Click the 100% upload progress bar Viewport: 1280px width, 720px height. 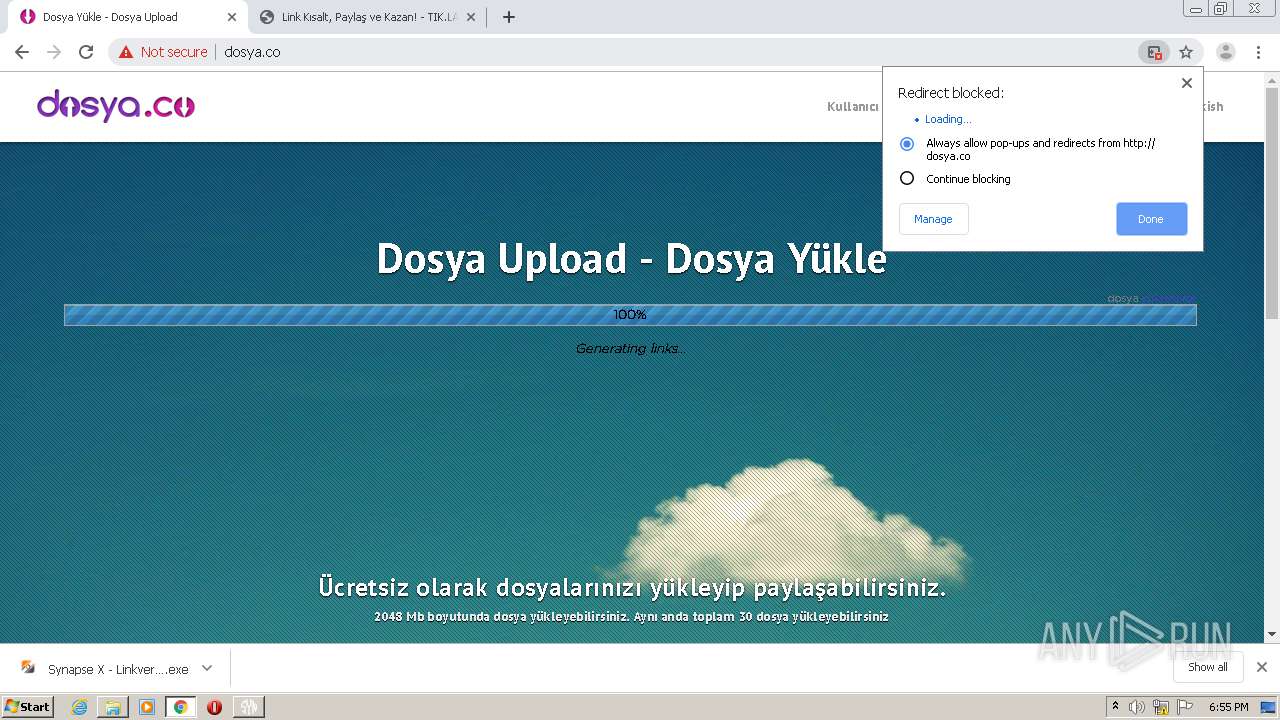[x=630, y=315]
